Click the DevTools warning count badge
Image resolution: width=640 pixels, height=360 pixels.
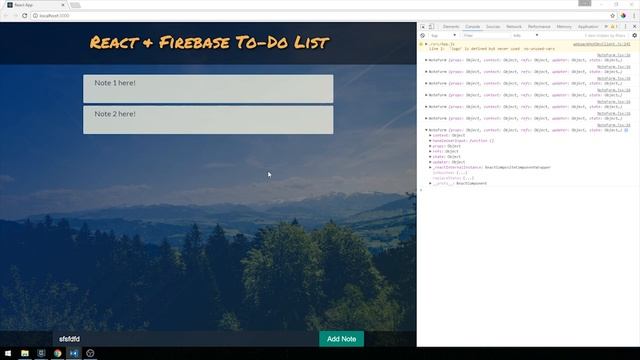pyautogui.click(x=614, y=27)
